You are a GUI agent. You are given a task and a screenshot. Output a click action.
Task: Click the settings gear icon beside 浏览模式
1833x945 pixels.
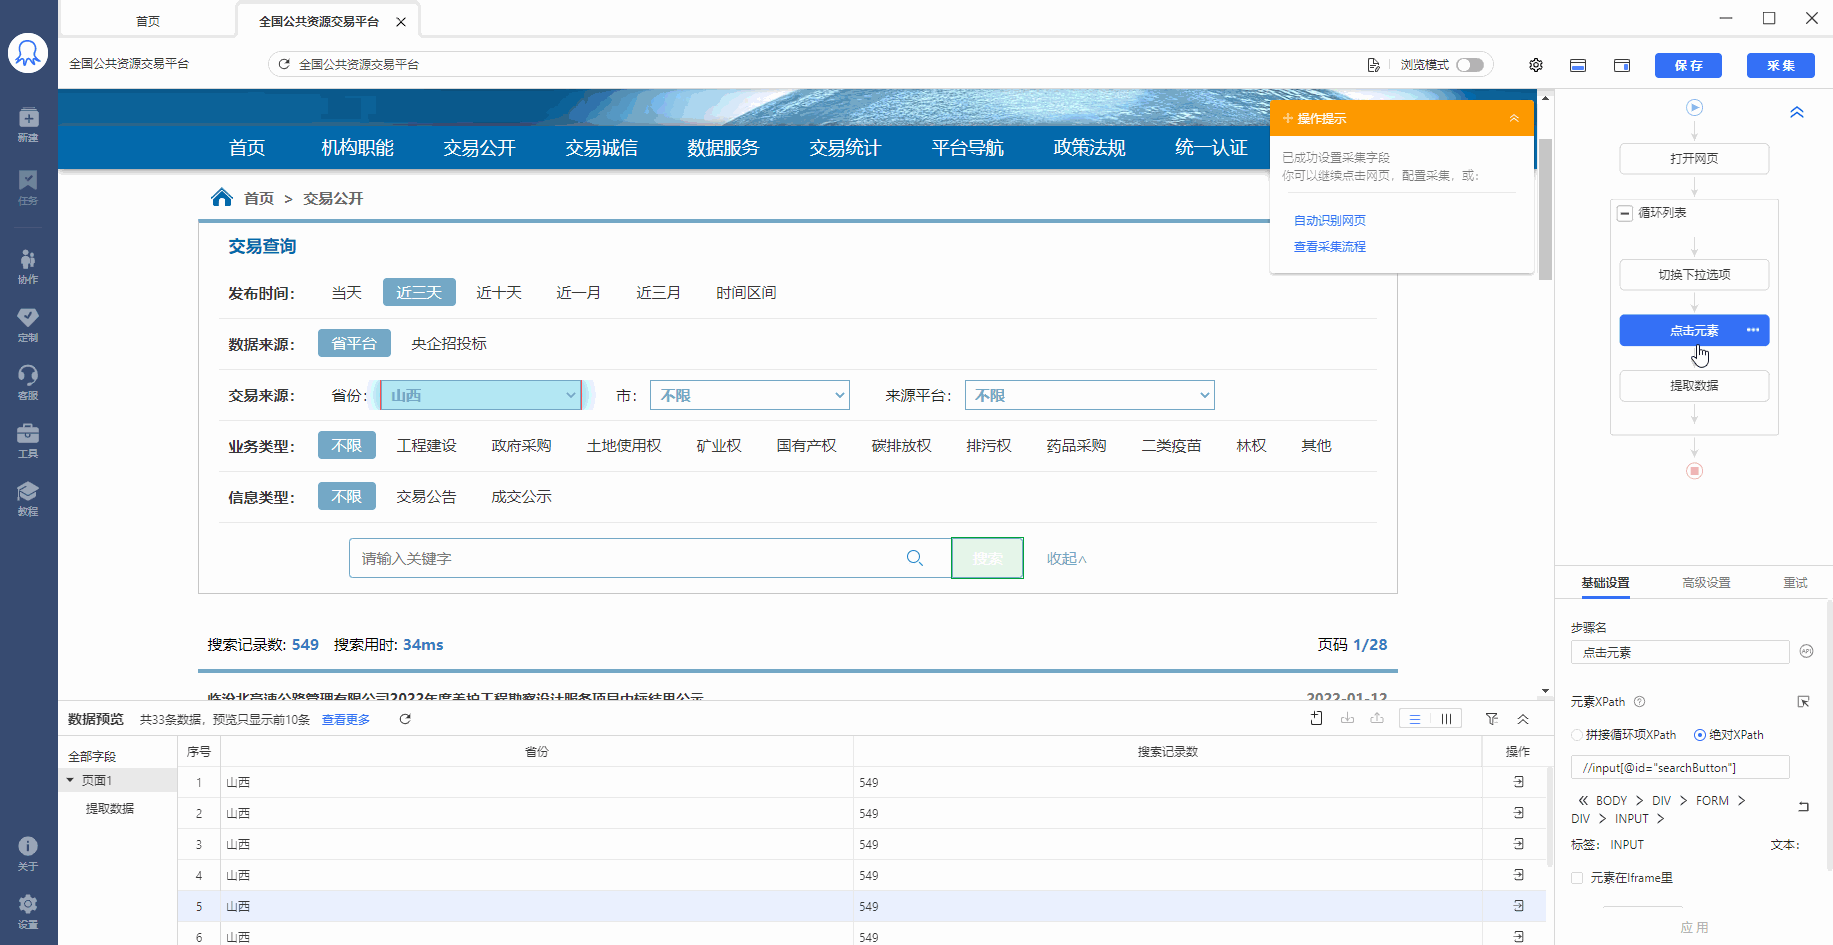(x=1536, y=65)
